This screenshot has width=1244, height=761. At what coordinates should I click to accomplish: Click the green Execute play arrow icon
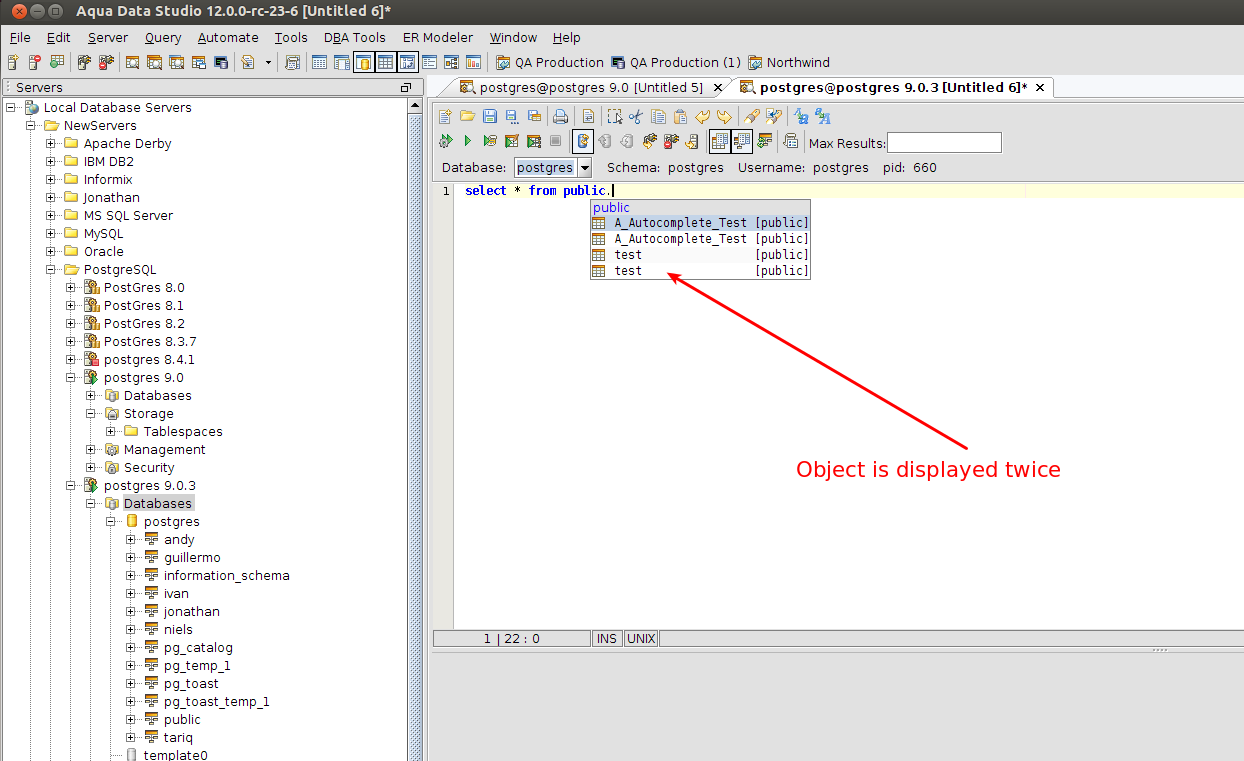pos(467,142)
